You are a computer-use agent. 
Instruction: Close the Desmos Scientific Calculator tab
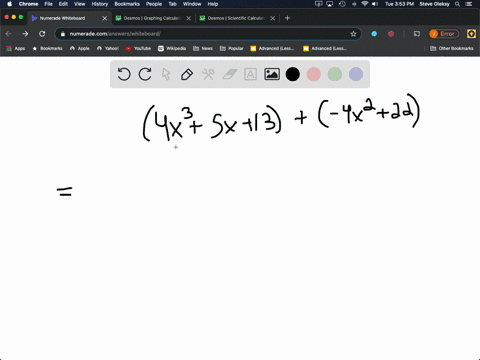[x=273, y=18]
